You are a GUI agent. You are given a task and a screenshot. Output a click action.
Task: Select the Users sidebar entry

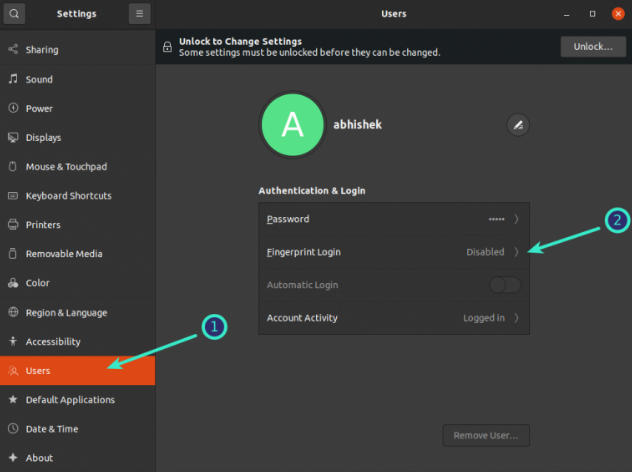tap(77, 371)
